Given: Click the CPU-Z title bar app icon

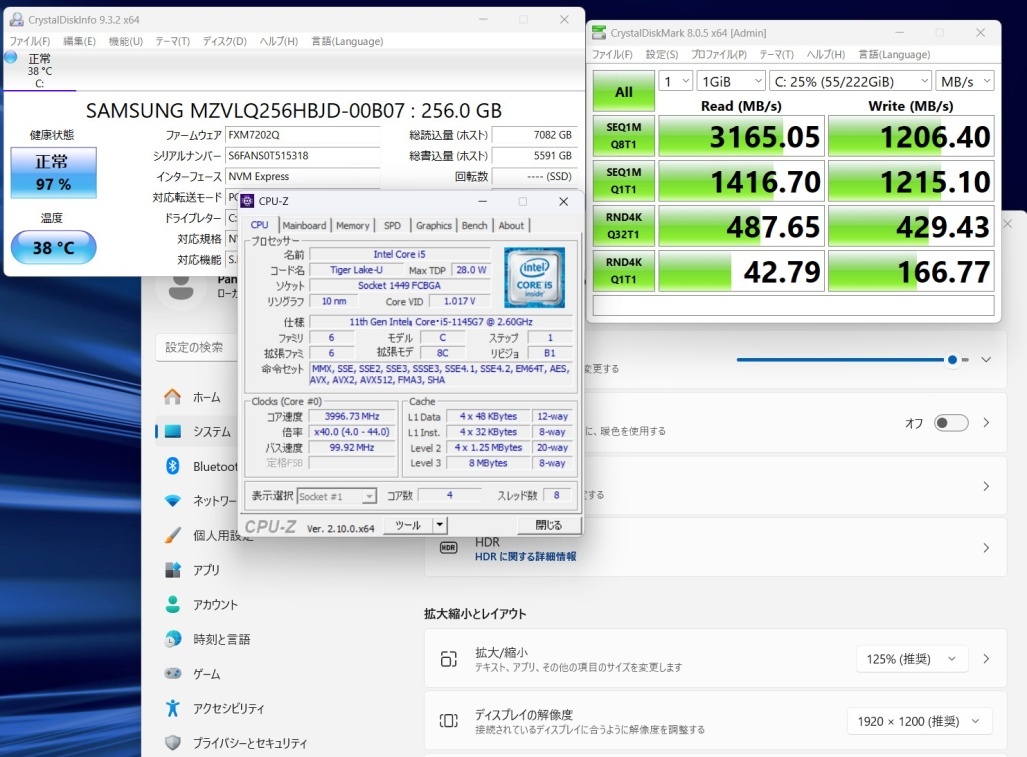Looking at the screenshot, I should 248,201.
